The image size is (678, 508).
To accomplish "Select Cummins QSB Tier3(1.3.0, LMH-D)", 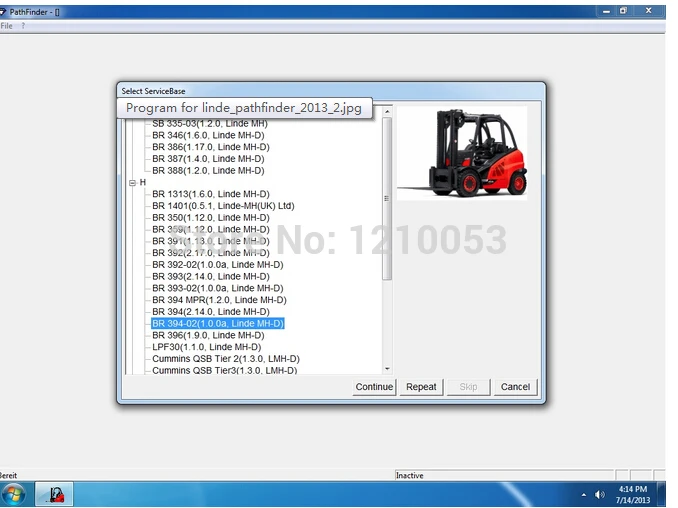I will (224, 370).
